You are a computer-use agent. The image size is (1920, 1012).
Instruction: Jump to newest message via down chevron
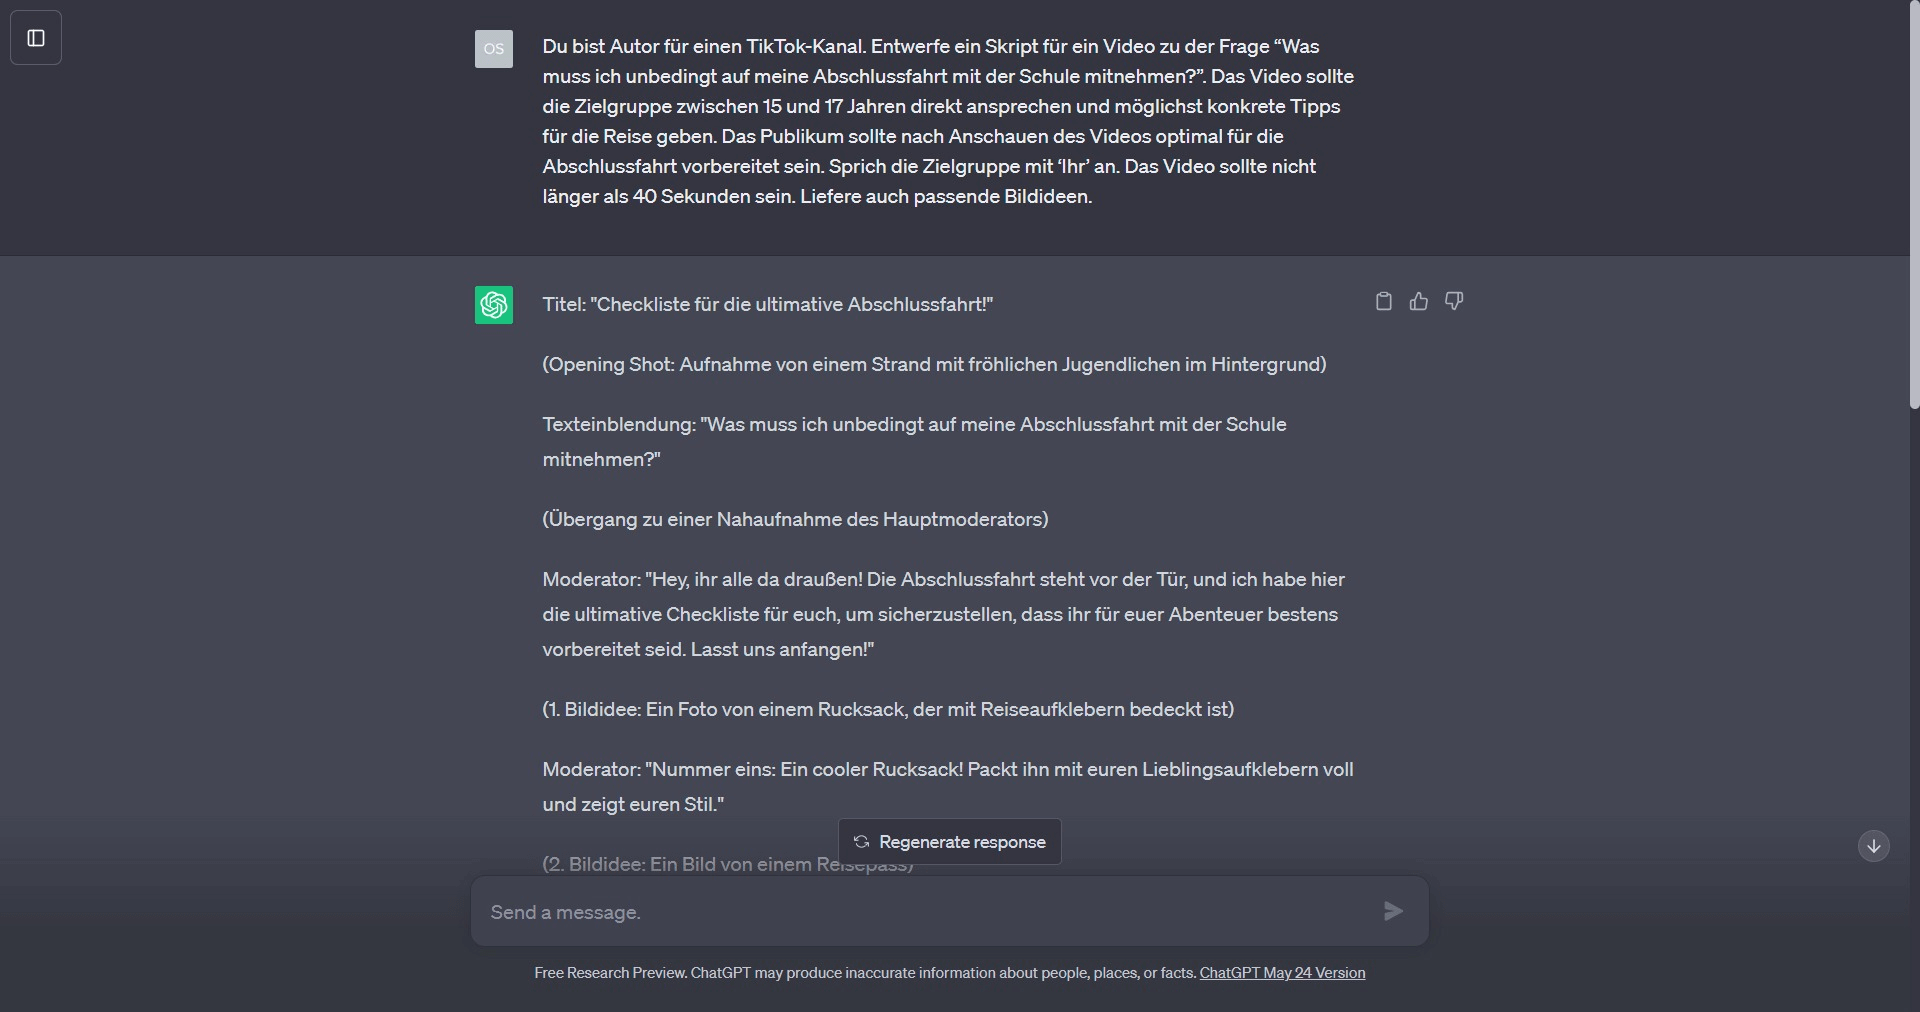click(x=1873, y=845)
